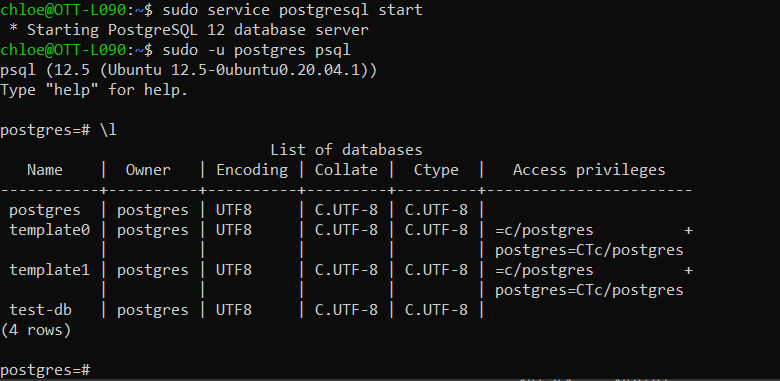Select the template0 database name
The width and height of the screenshot is (780, 381).
pos(49,230)
